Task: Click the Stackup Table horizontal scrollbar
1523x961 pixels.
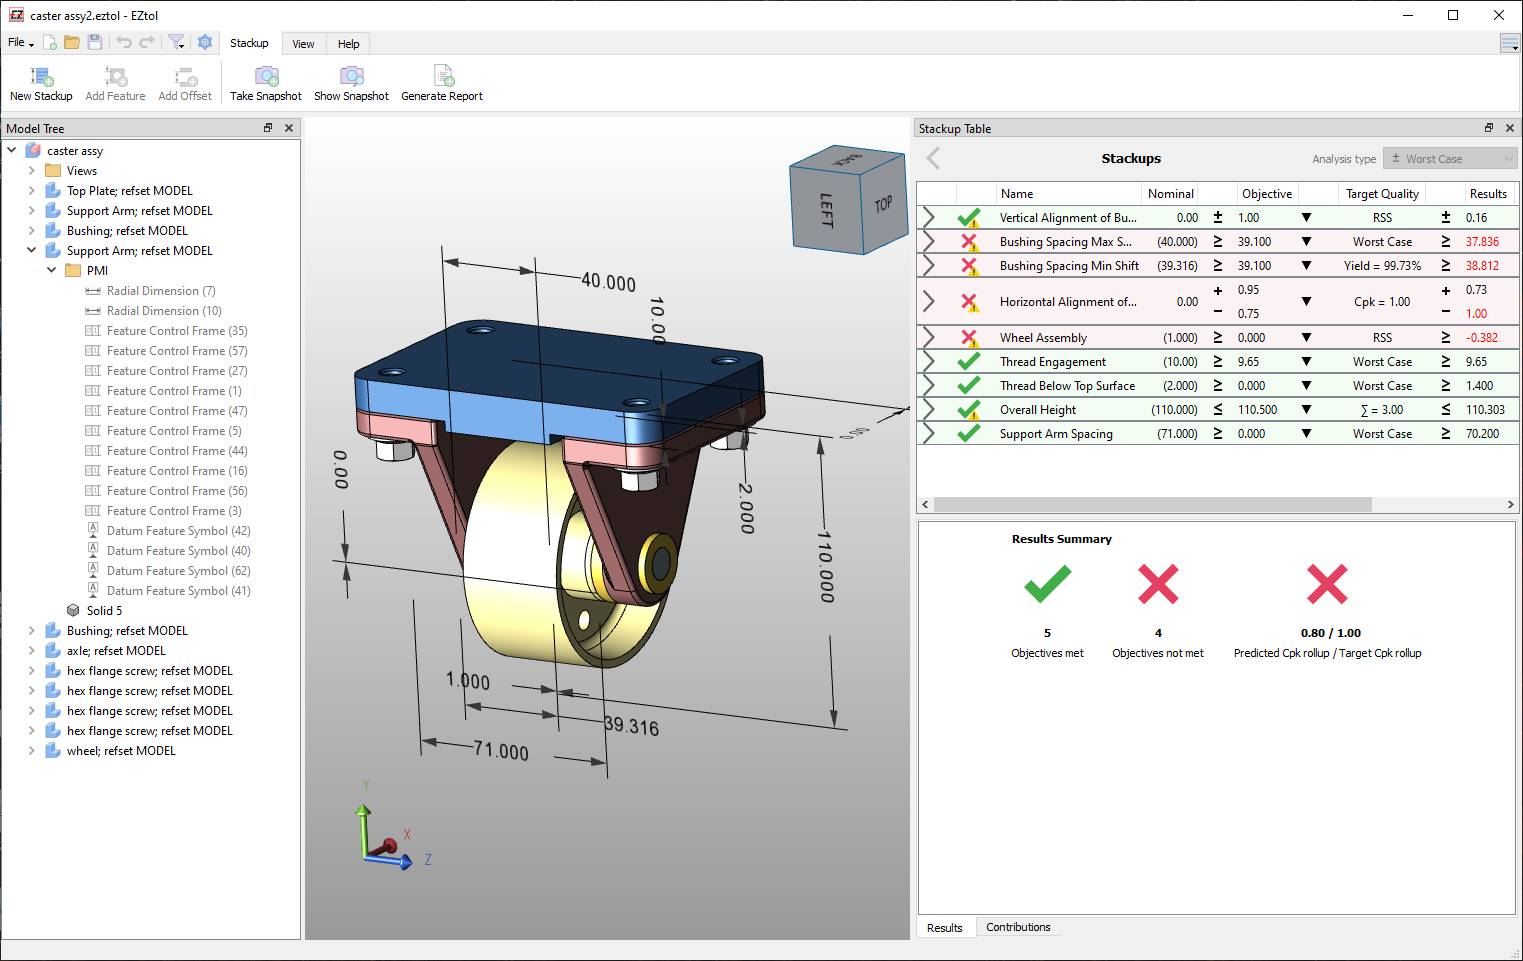Action: point(1152,505)
